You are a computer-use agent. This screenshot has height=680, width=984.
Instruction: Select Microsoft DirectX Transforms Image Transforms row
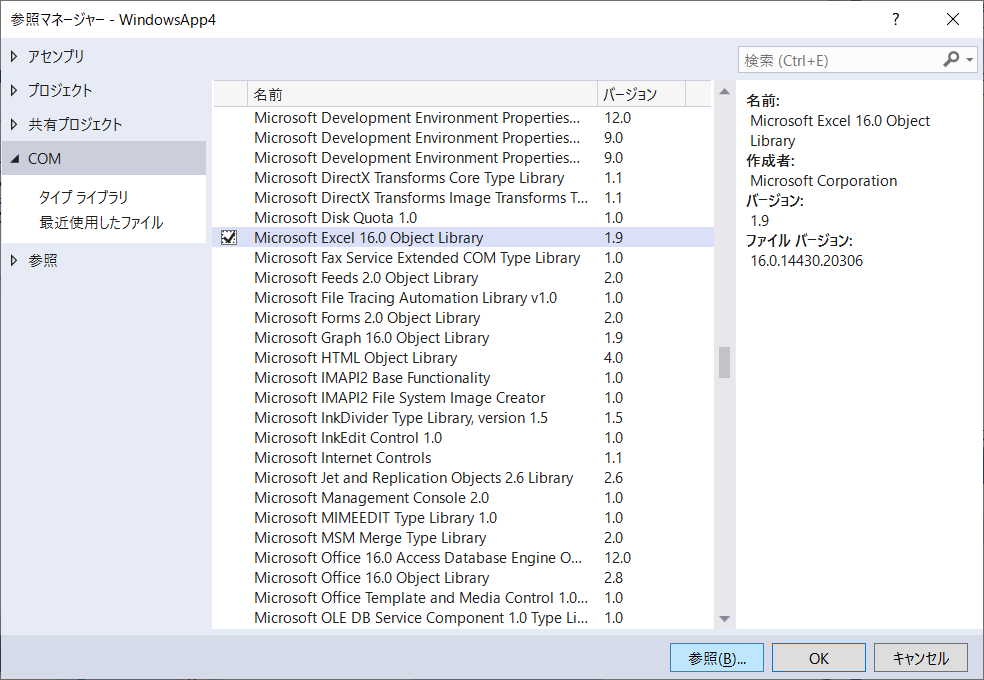[463, 198]
